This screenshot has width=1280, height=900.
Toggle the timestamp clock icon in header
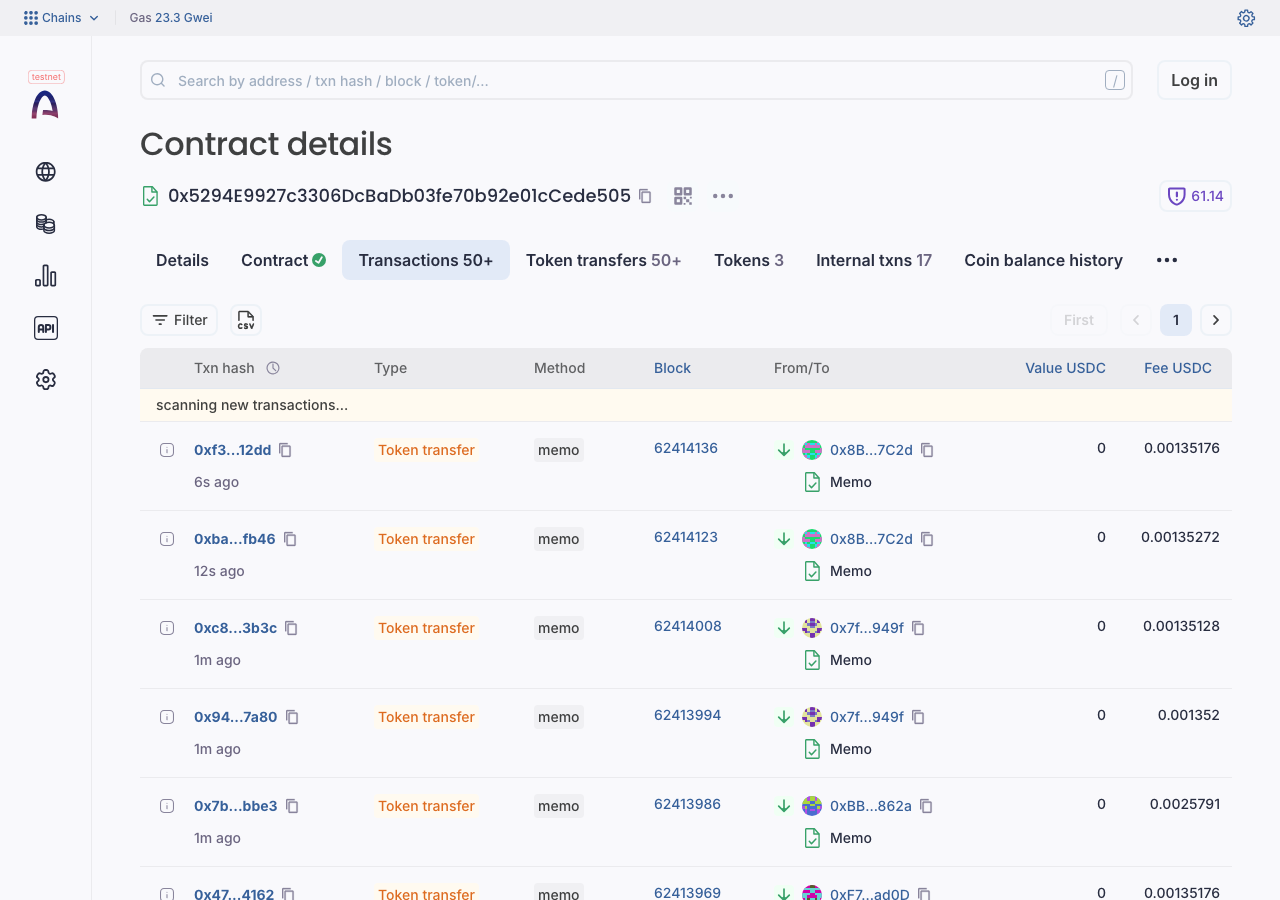tap(273, 368)
